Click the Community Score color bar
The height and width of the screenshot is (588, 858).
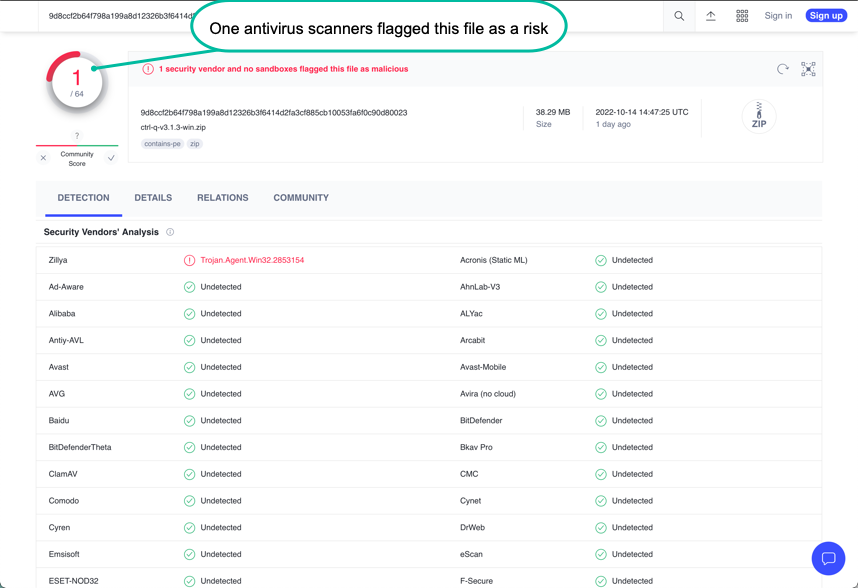click(x=77, y=145)
